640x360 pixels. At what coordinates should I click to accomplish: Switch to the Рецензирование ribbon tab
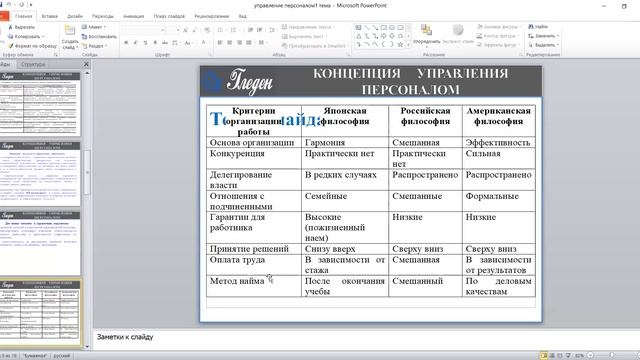(211, 16)
